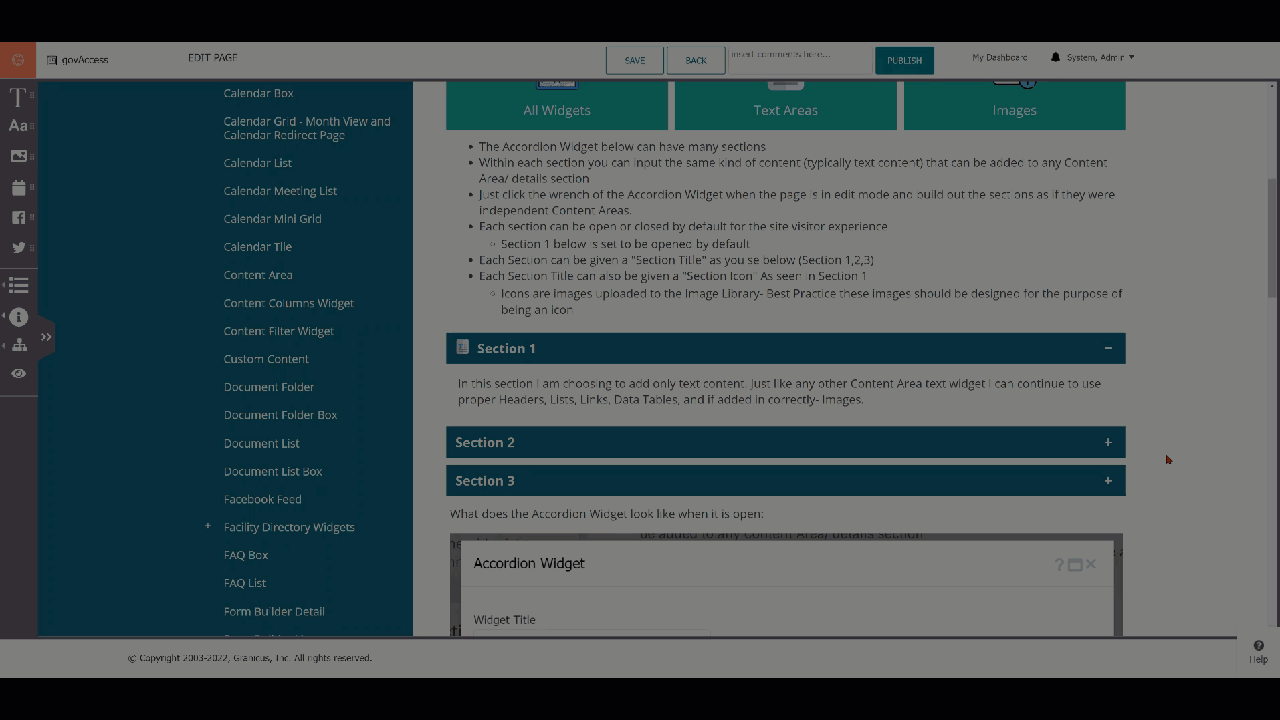This screenshot has width=1280, height=720.
Task: Expand Section 2 accordion
Action: pyautogui.click(x=1107, y=442)
